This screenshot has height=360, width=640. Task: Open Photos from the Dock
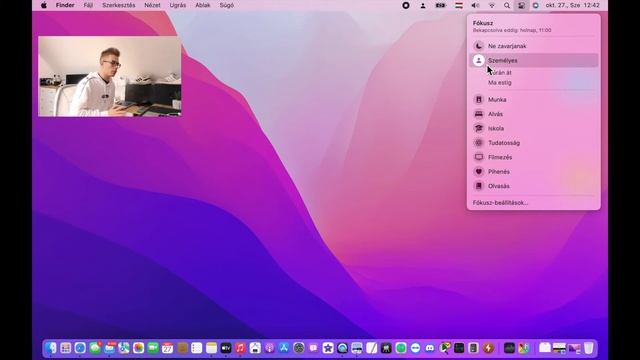point(138,348)
